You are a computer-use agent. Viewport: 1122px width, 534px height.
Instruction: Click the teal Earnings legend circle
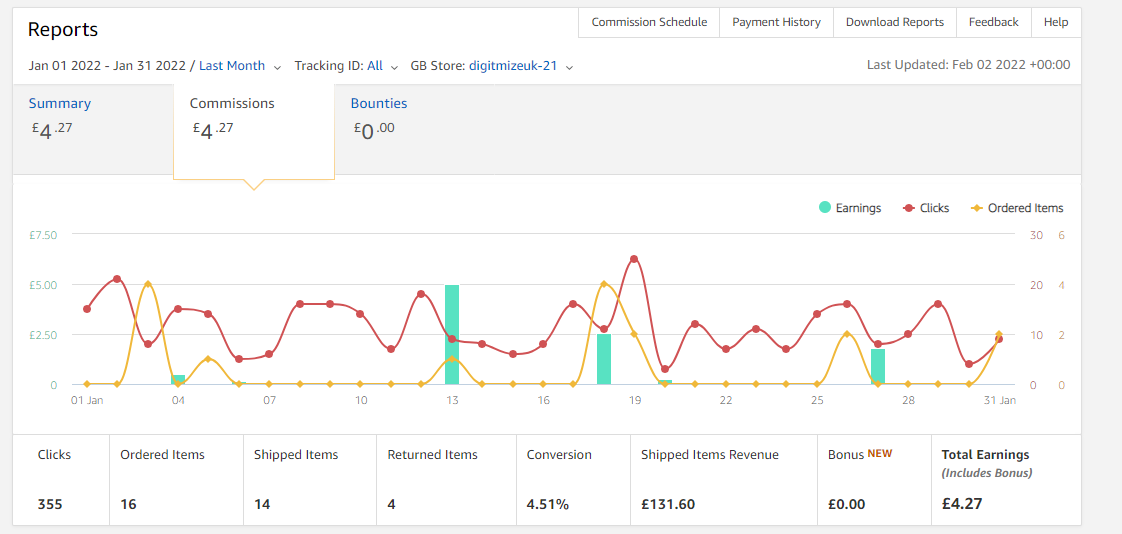tap(825, 208)
